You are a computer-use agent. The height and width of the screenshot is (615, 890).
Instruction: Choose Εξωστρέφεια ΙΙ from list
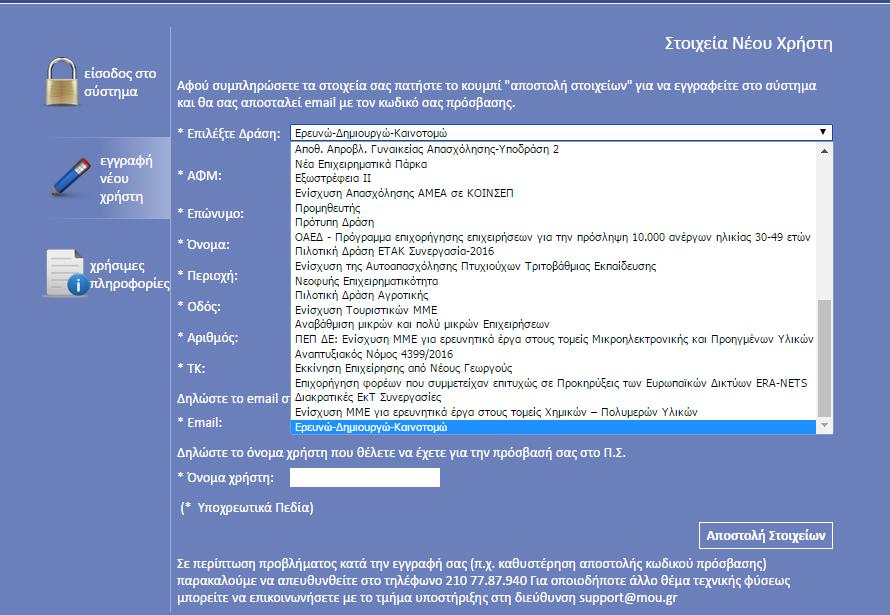click(553, 178)
